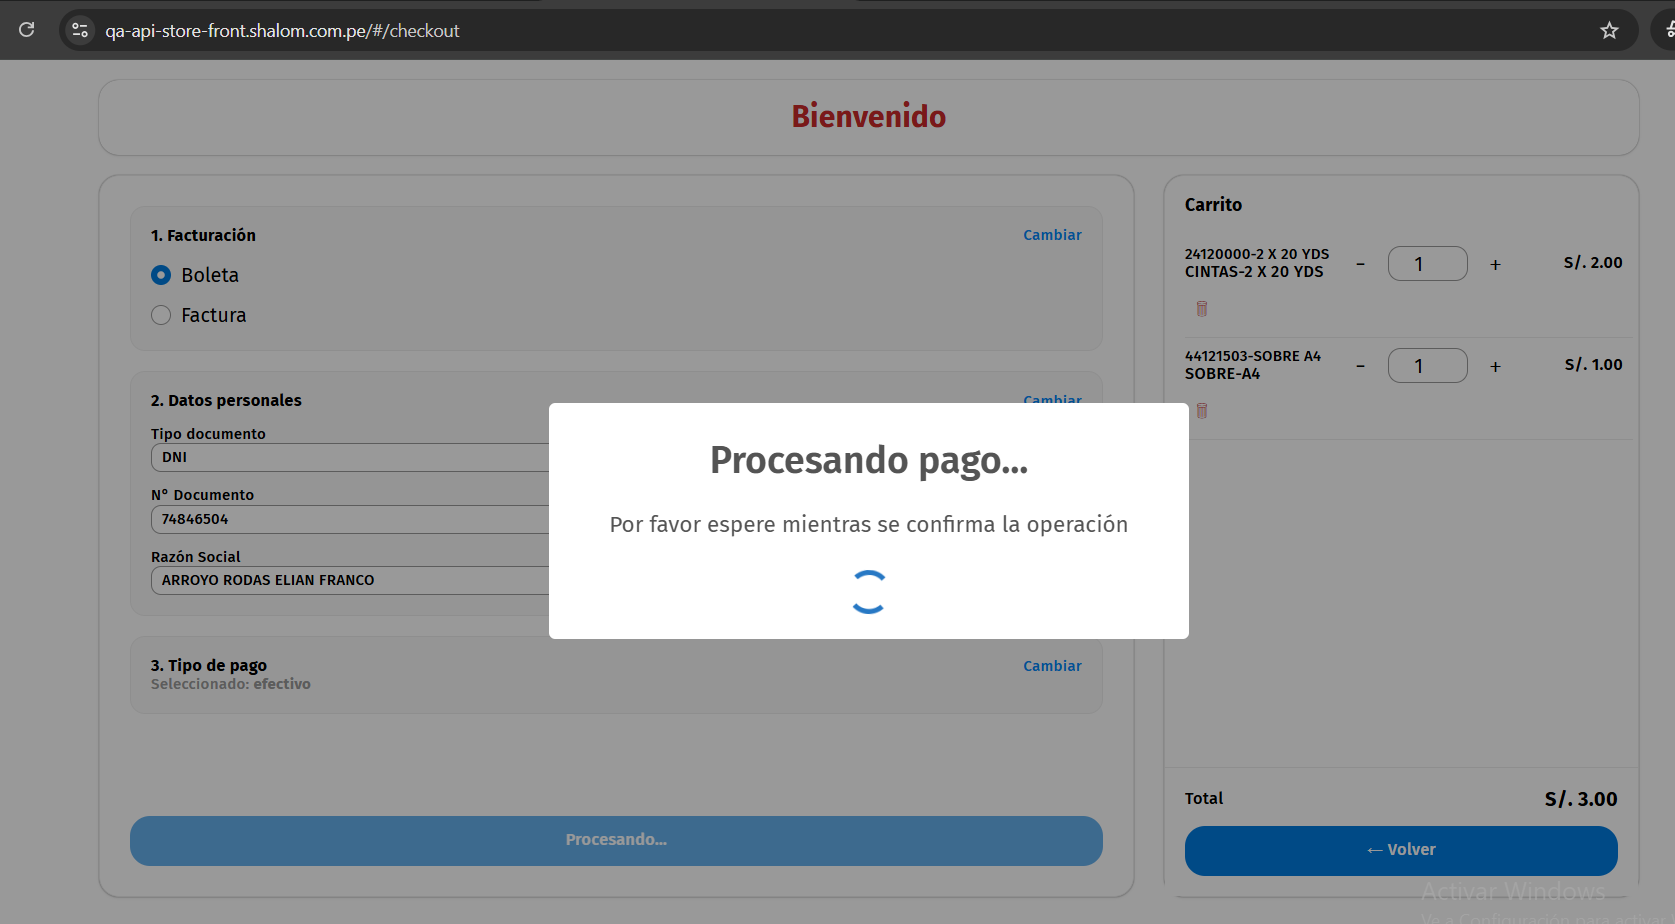Click the Volver button
Viewport: 1675px width, 924px height.
pyautogui.click(x=1400, y=850)
